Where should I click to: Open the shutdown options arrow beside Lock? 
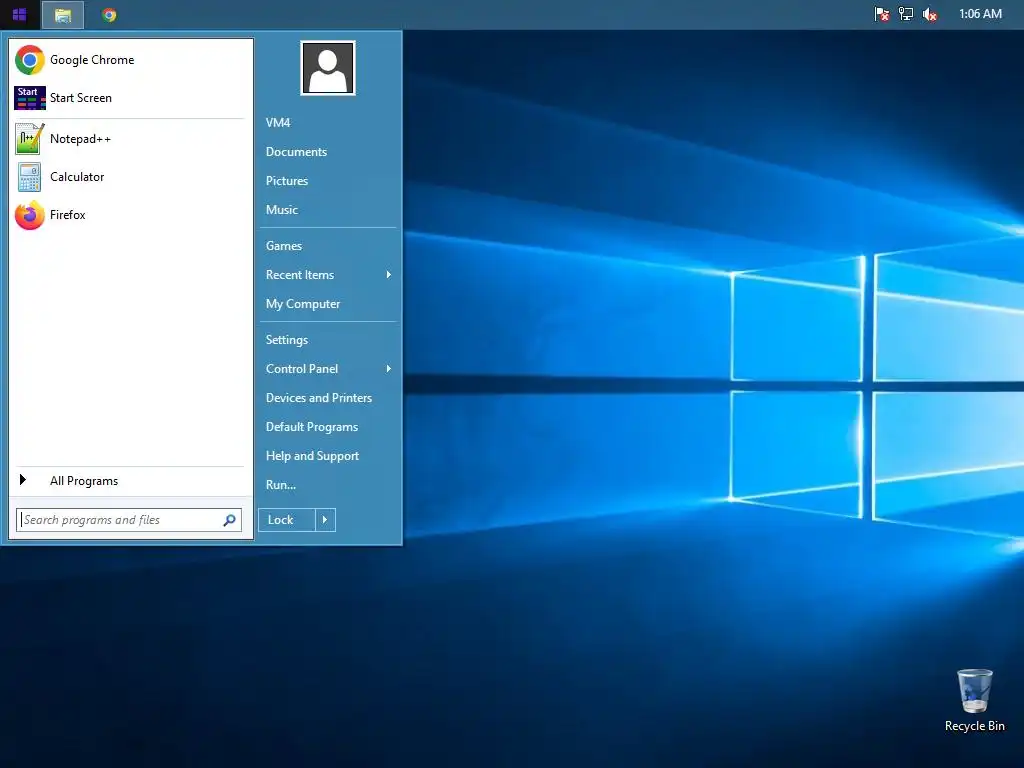[325, 520]
